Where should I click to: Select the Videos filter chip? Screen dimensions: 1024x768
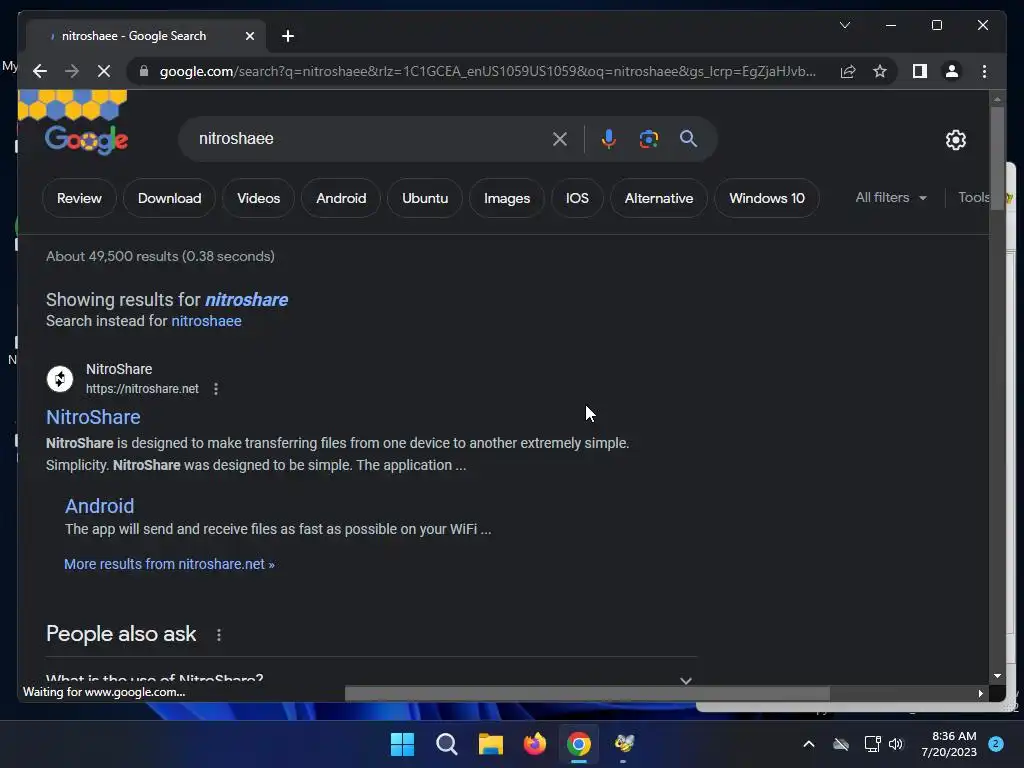point(258,198)
